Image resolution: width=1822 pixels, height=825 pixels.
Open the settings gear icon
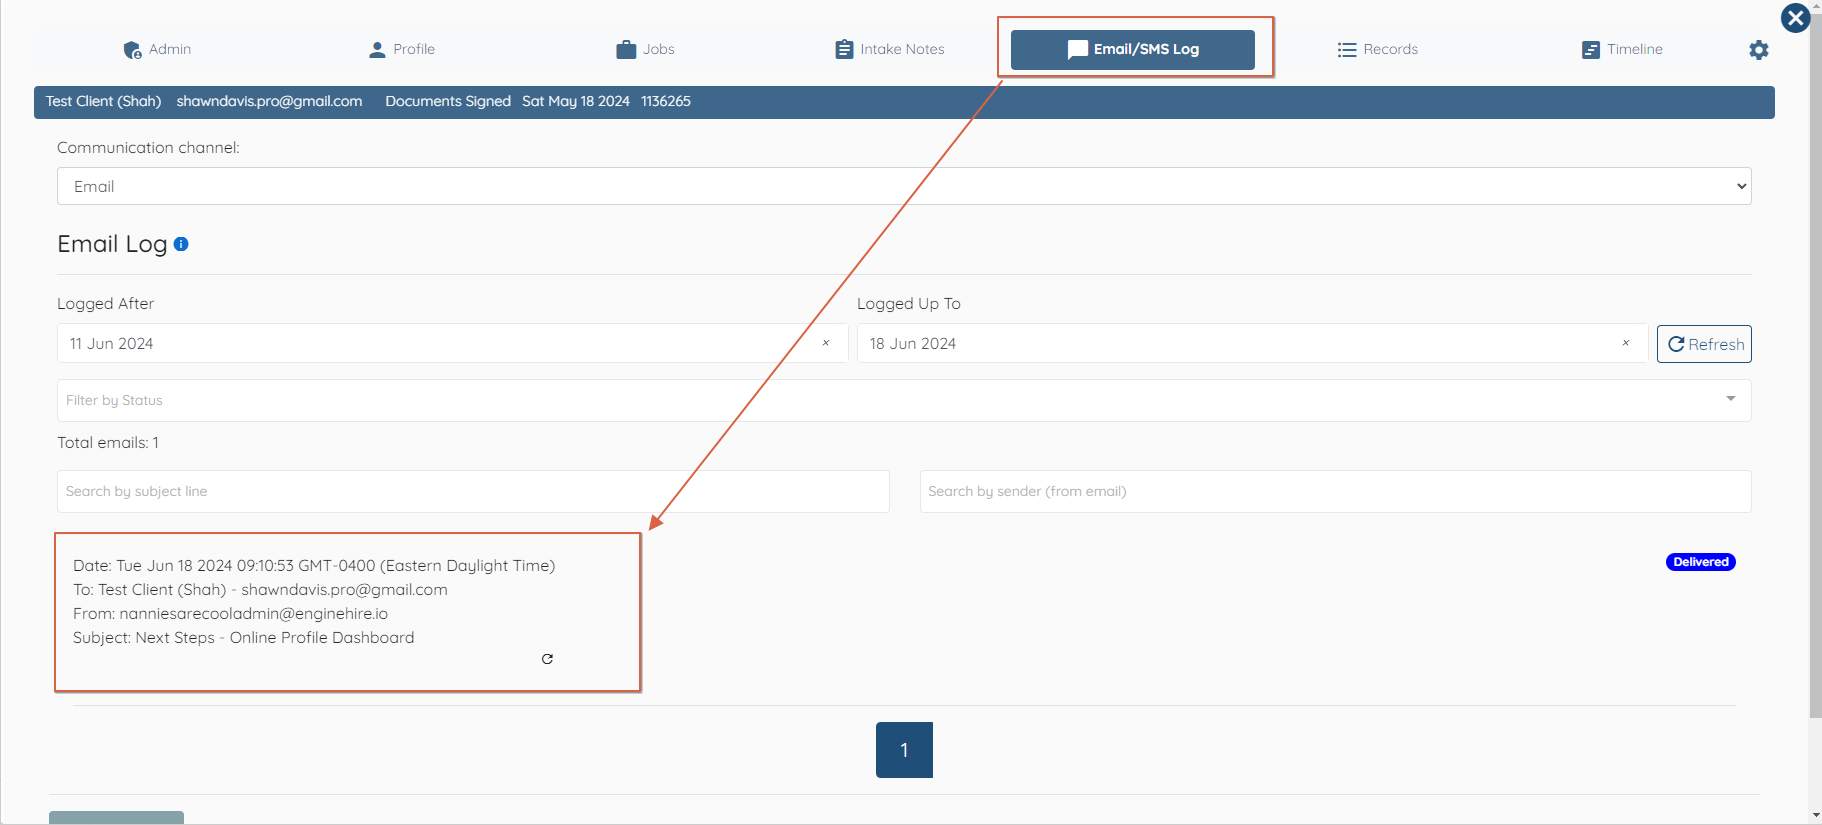(x=1759, y=50)
